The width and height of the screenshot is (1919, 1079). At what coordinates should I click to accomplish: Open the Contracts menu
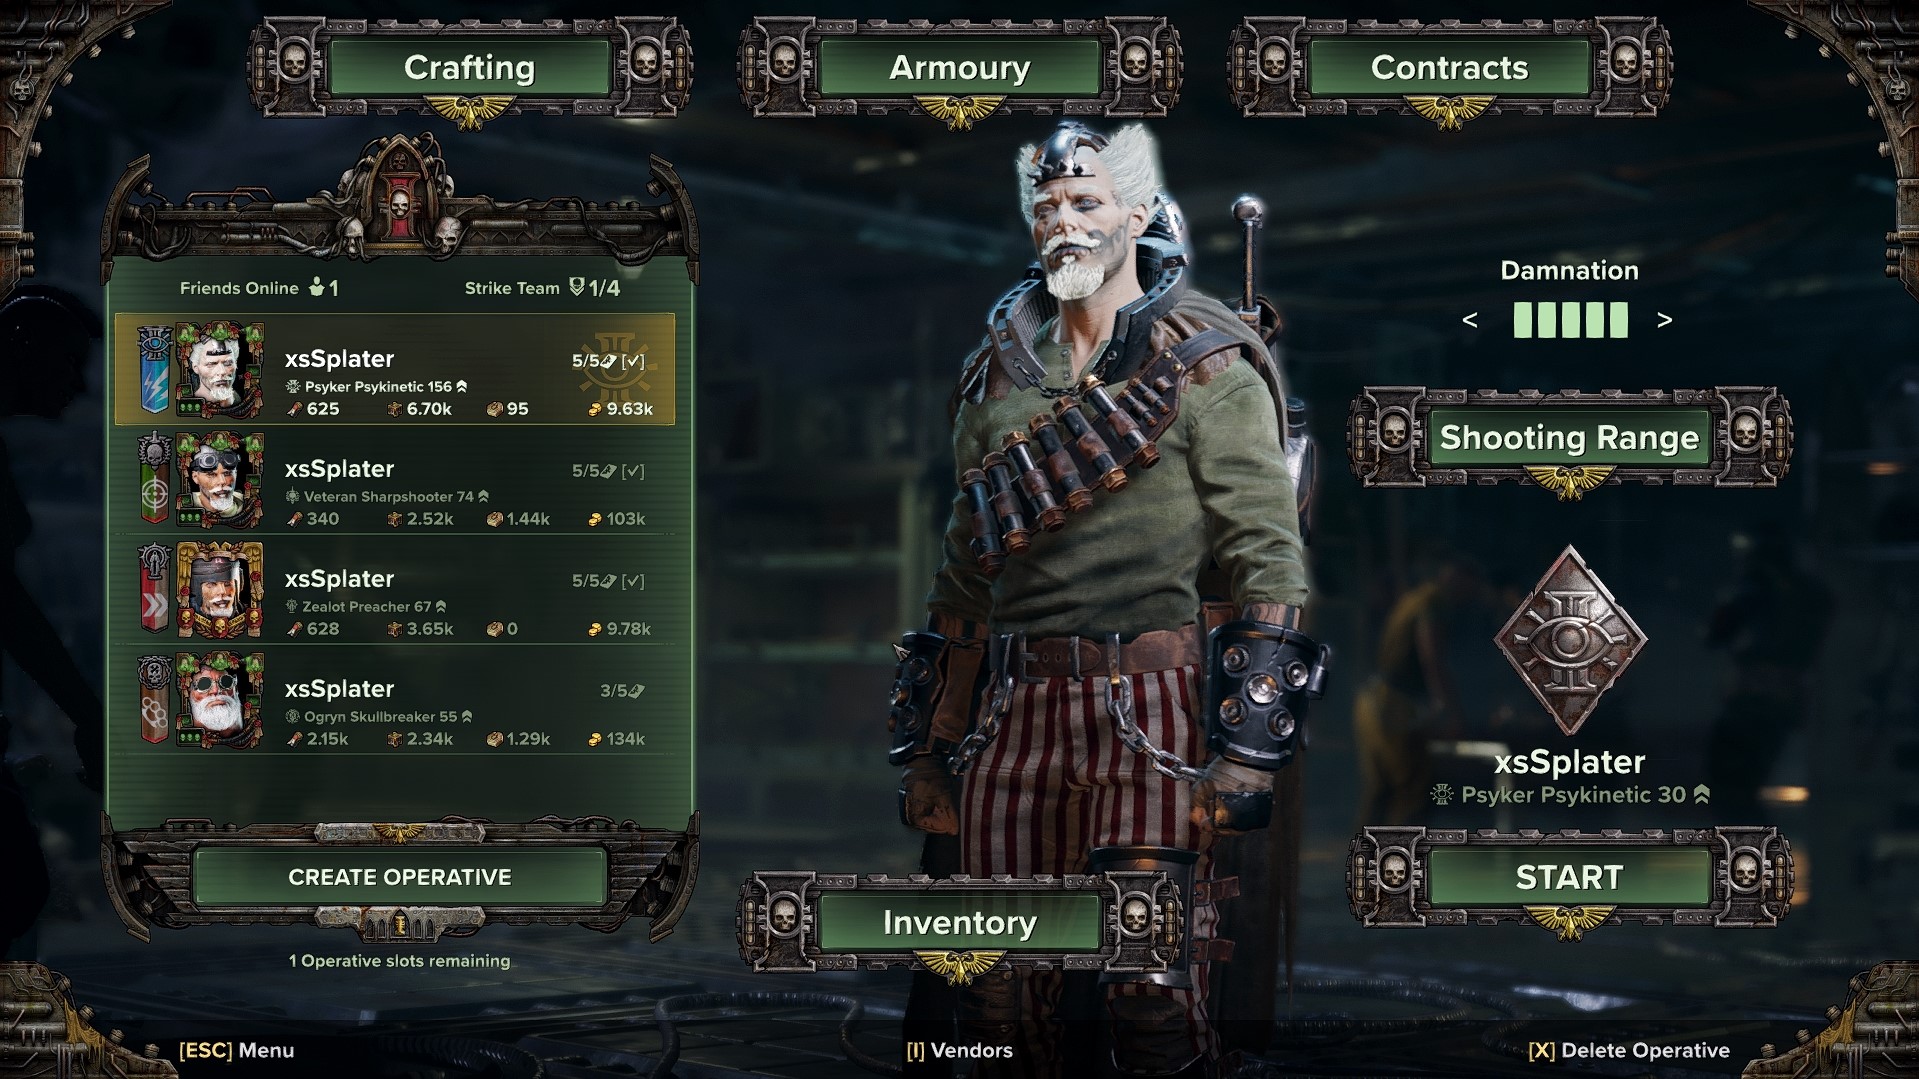(1449, 68)
